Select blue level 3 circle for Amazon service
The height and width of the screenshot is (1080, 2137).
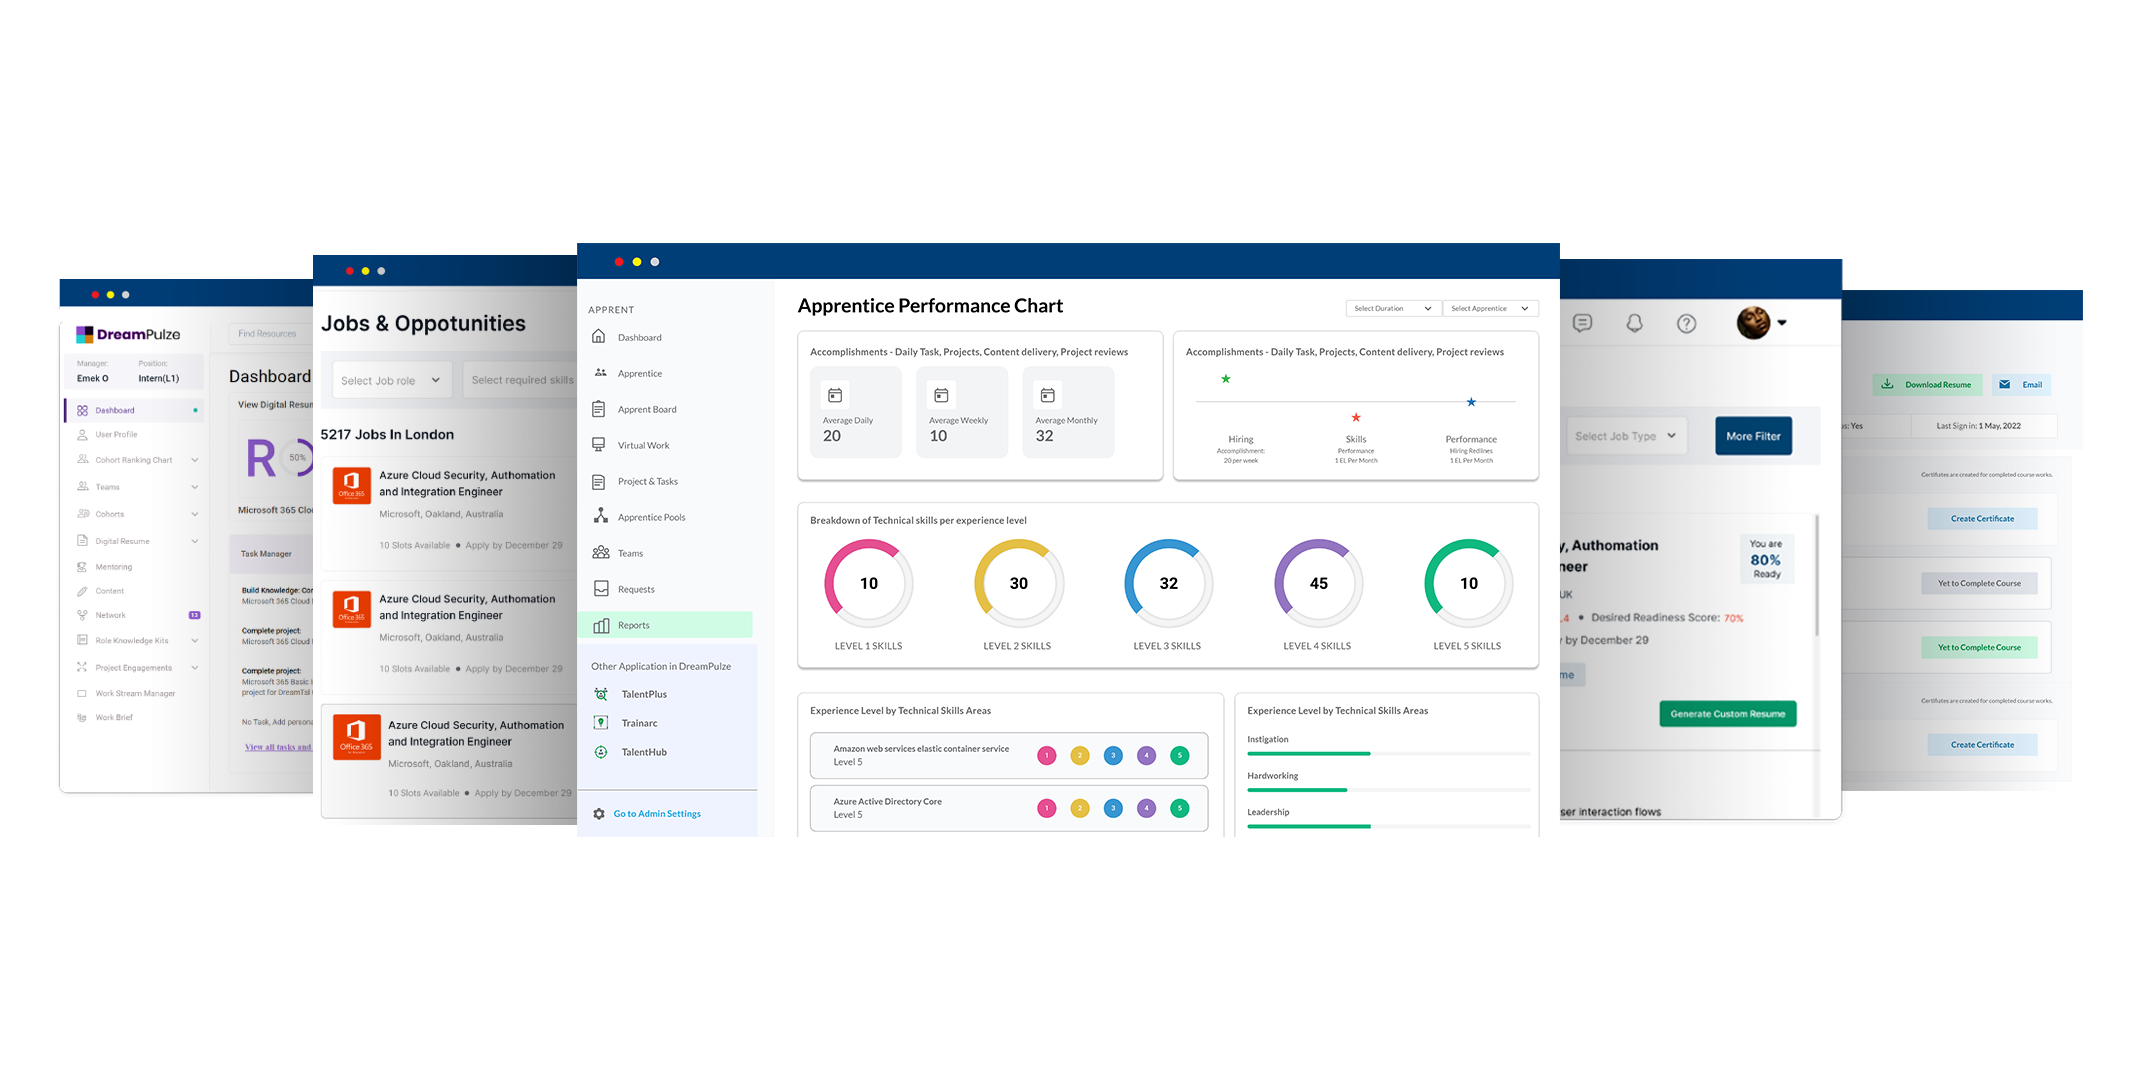coord(1113,755)
